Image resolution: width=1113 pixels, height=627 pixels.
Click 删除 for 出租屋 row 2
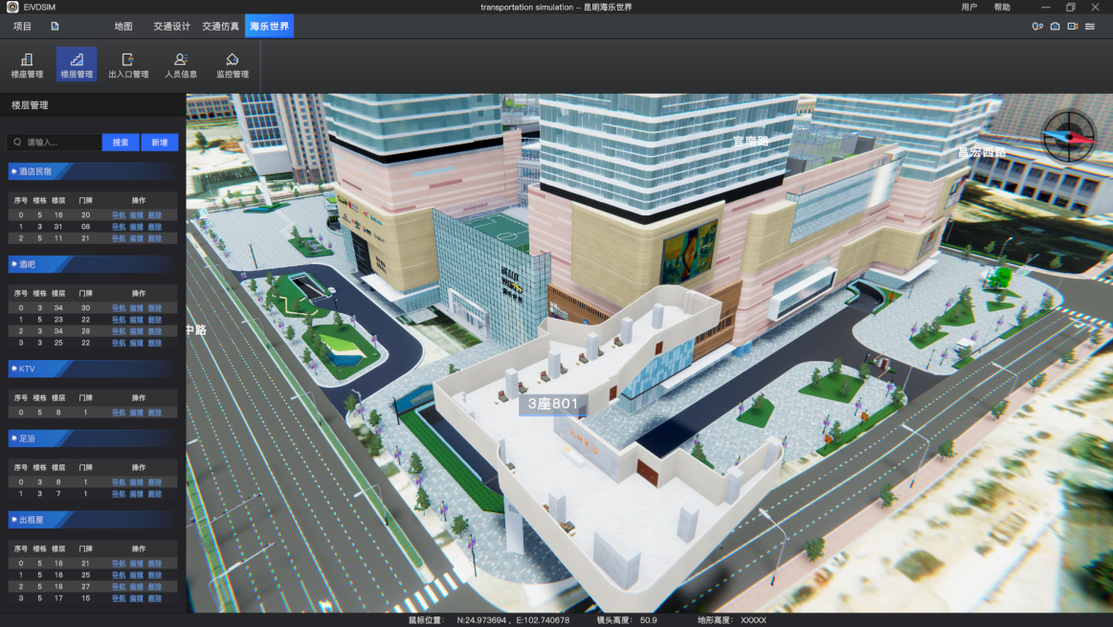click(155, 587)
